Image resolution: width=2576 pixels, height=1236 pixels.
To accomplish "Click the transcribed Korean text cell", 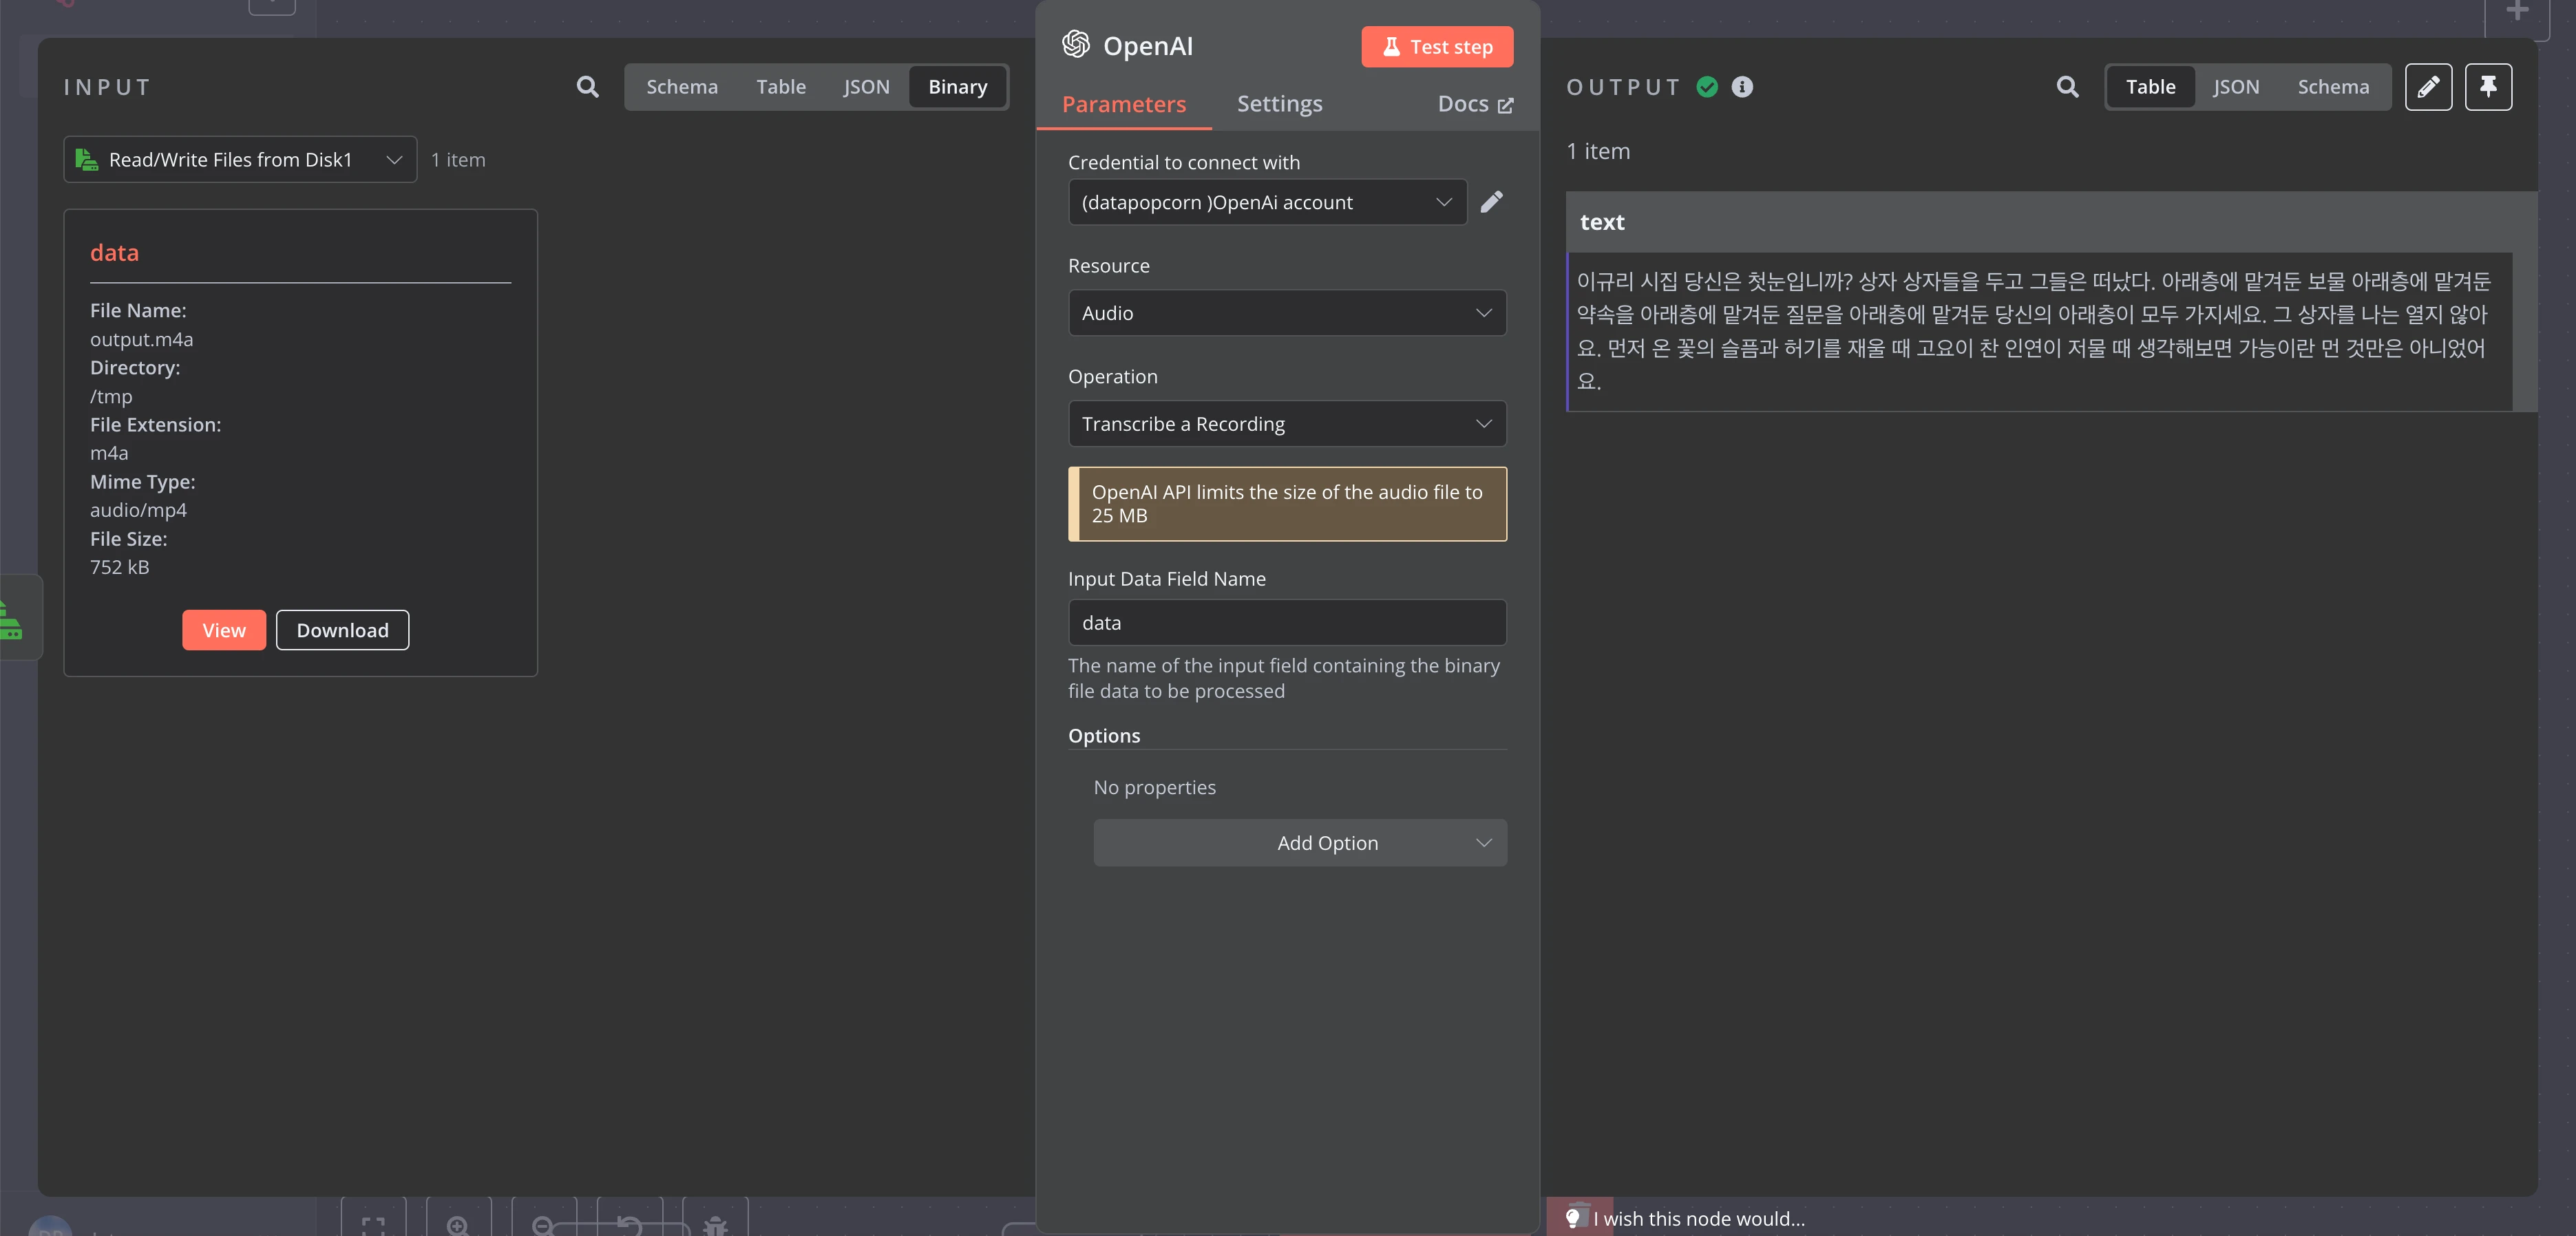I will (x=2039, y=332).
